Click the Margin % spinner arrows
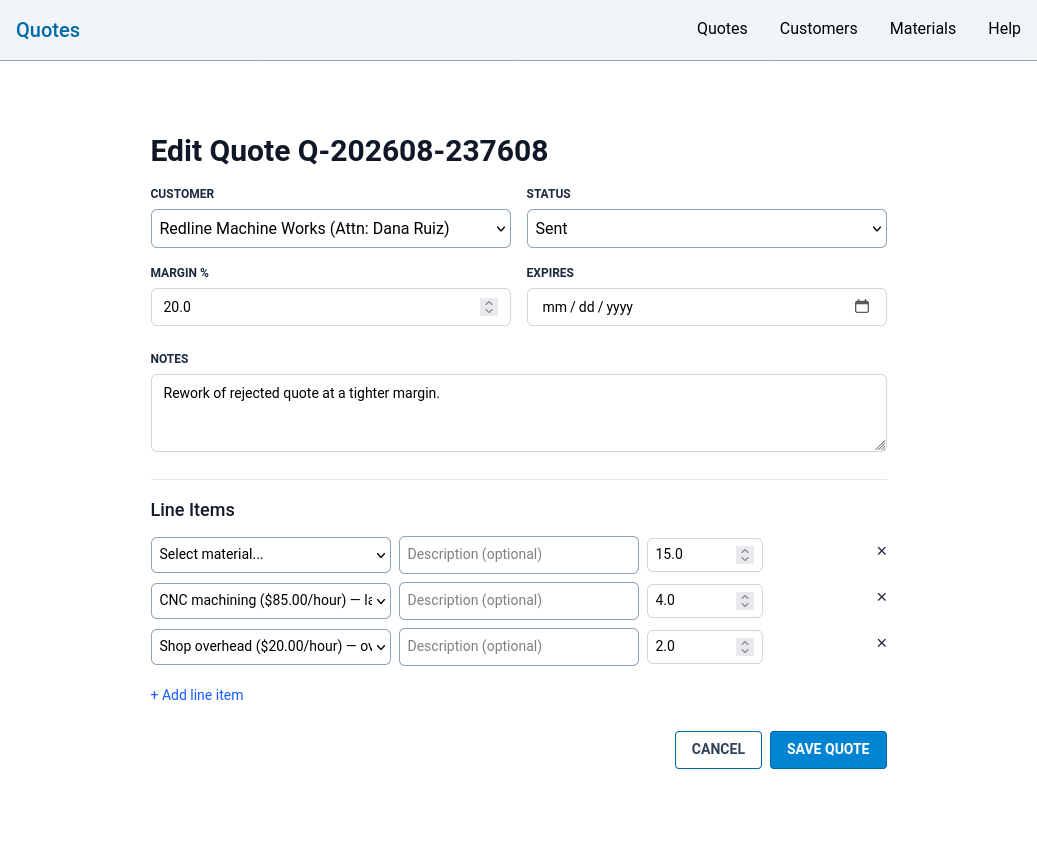This screenshot has width=1037, height=842. [489, 307]
